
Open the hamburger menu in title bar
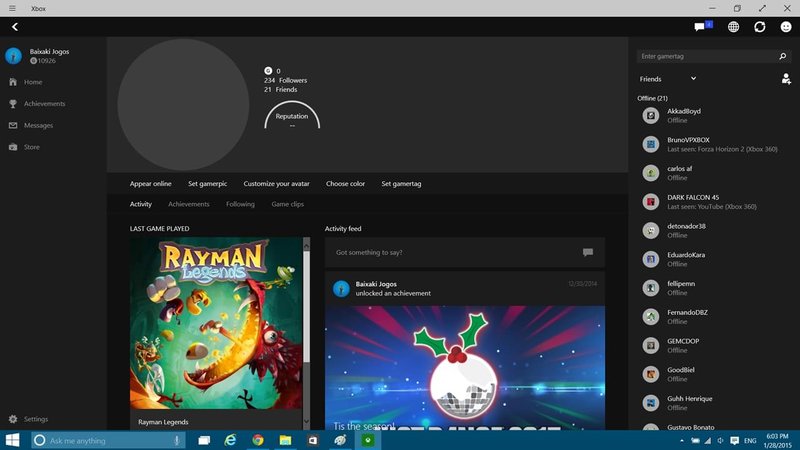(12, 8)
